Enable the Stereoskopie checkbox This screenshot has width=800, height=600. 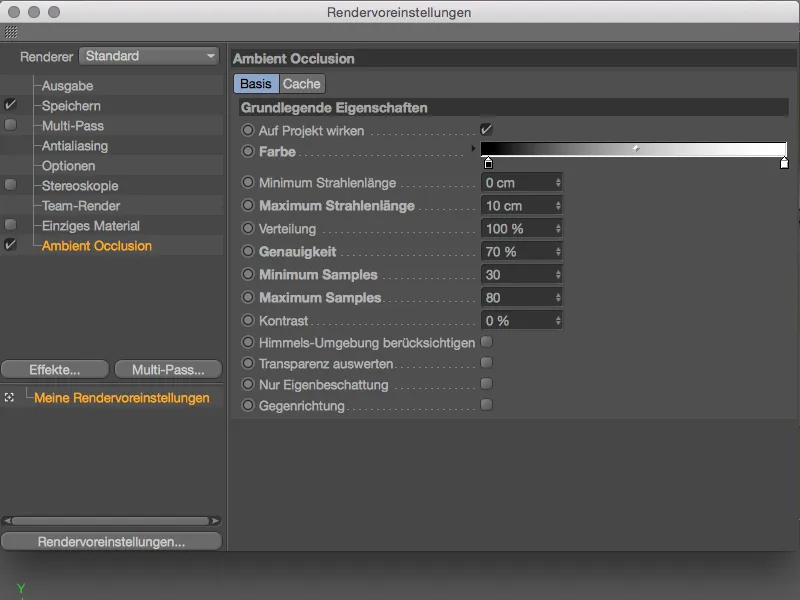point(10,185)
